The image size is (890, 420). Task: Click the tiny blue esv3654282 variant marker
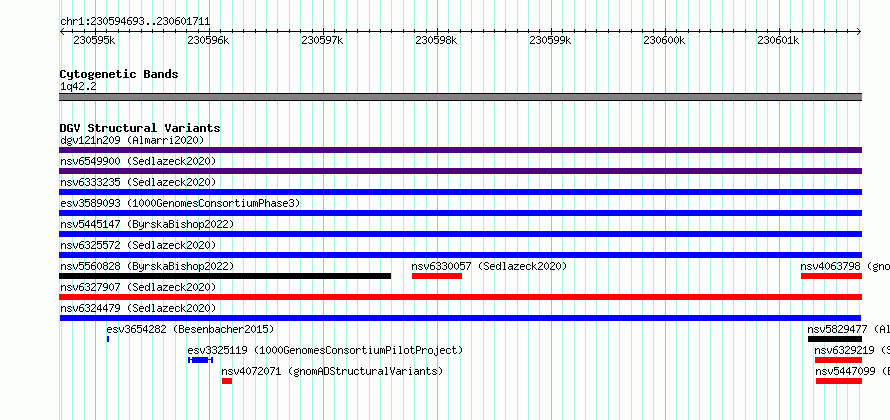[x=108, y=339]
